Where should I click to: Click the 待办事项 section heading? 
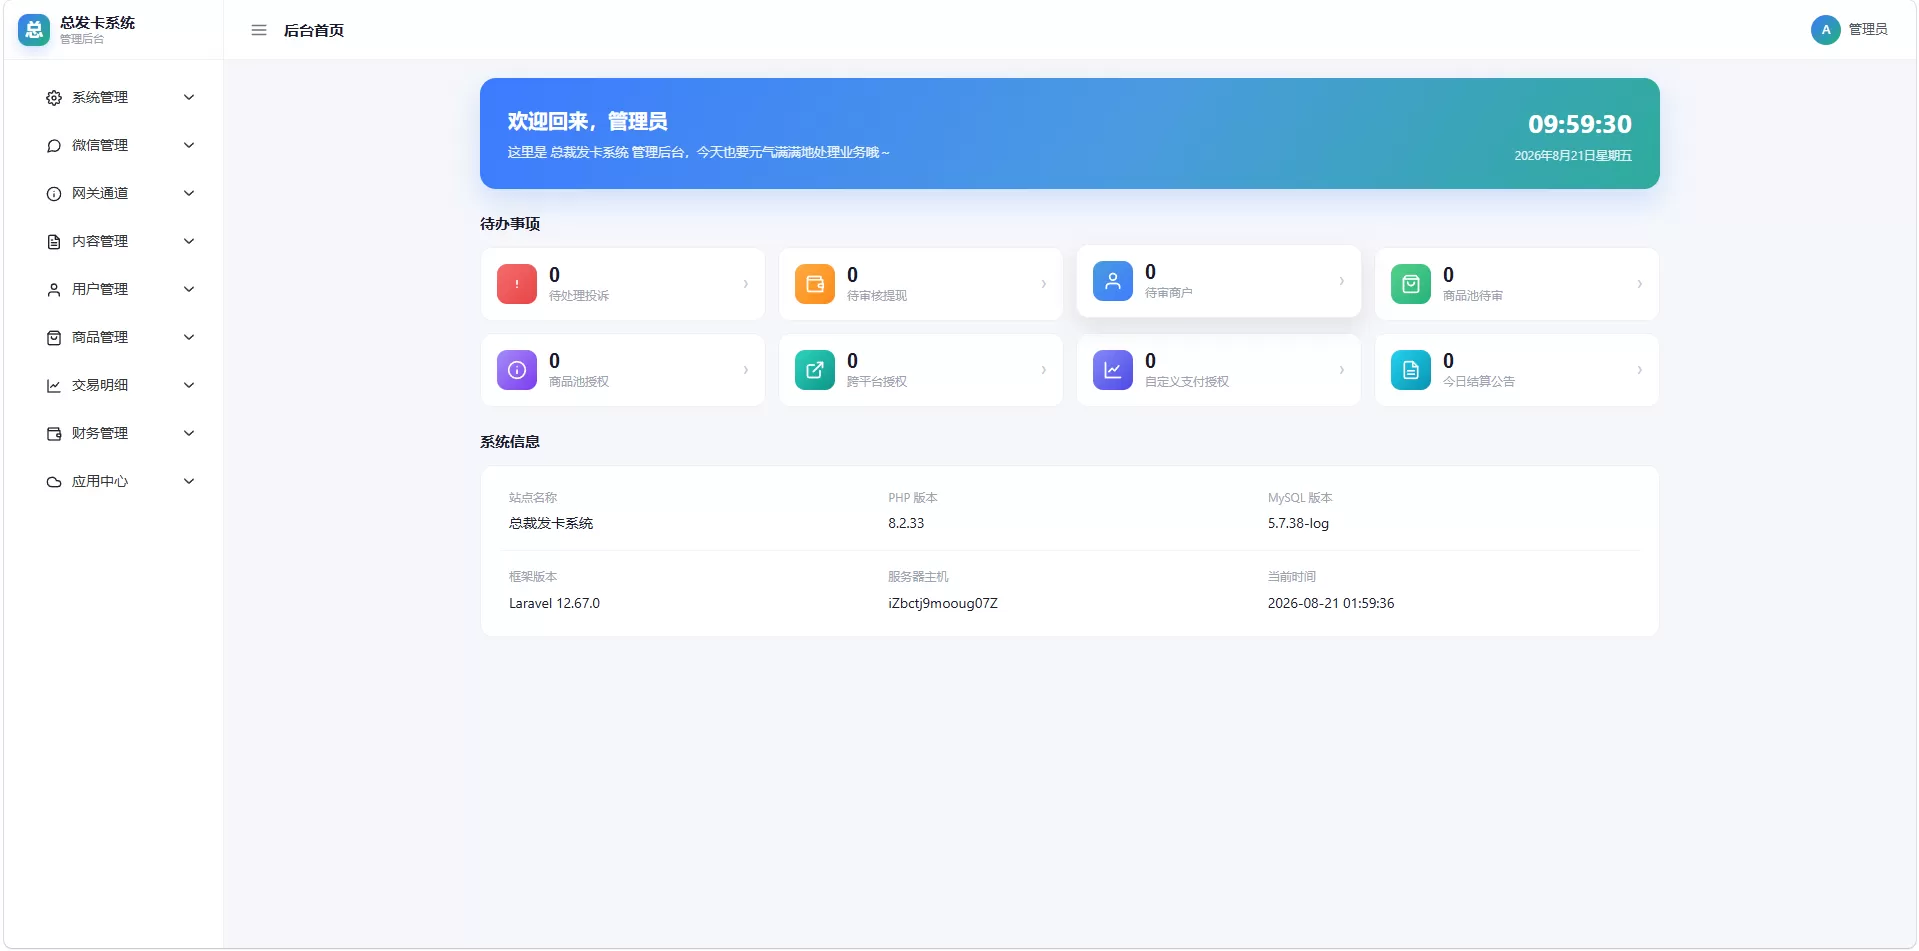click(510, 224)
